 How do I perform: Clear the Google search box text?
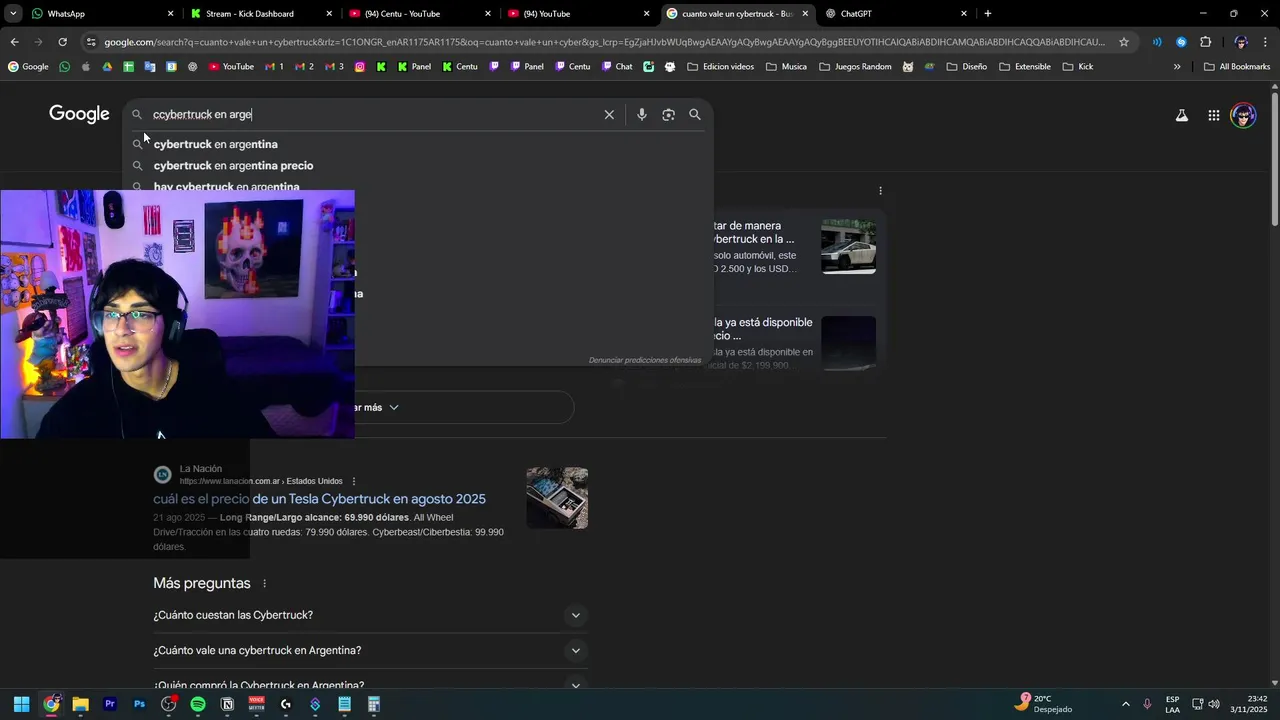click(x=609, y=115)
